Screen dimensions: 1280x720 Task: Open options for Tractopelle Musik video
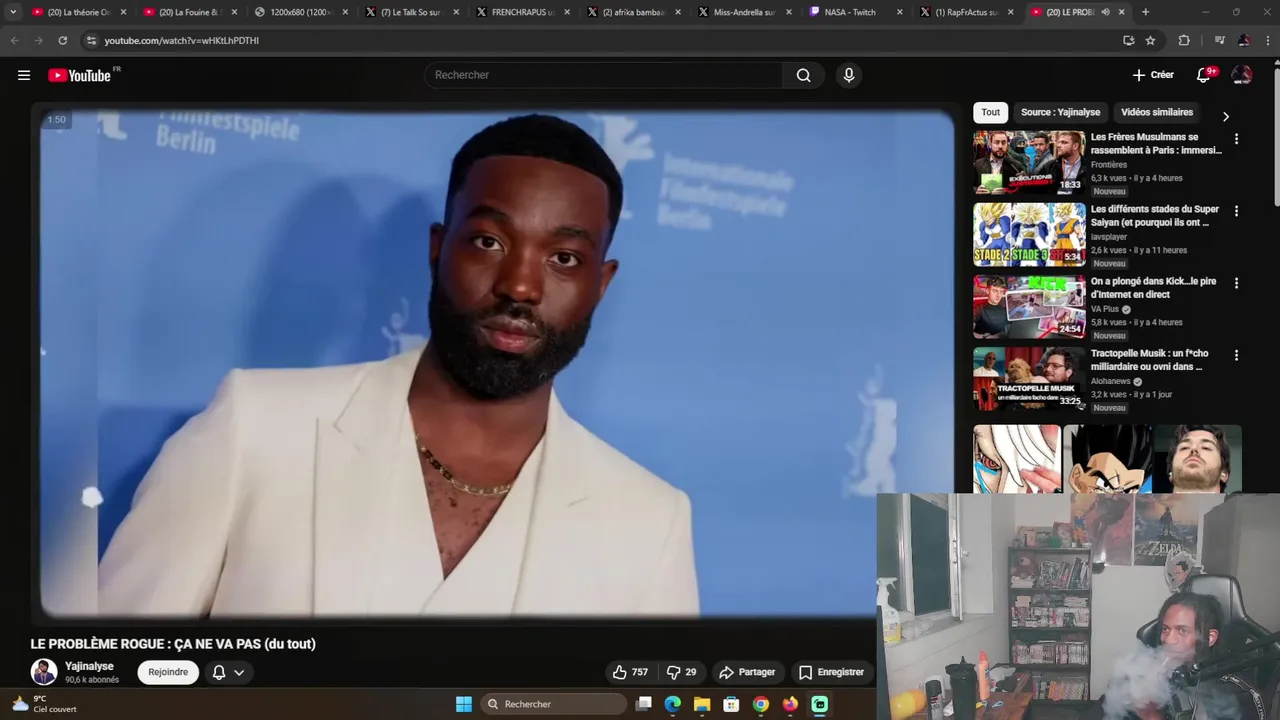tap(1236, 355)
